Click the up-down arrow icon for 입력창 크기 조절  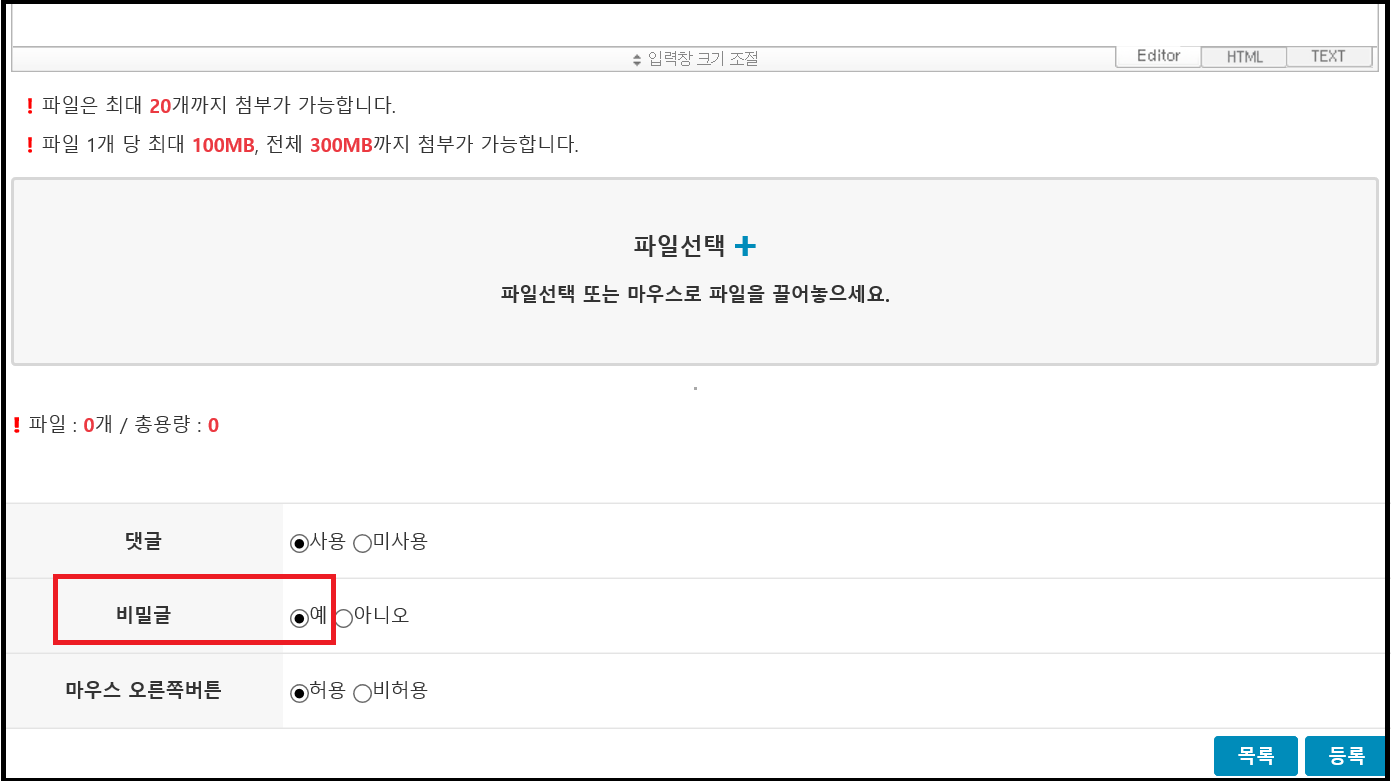point(637,60)
